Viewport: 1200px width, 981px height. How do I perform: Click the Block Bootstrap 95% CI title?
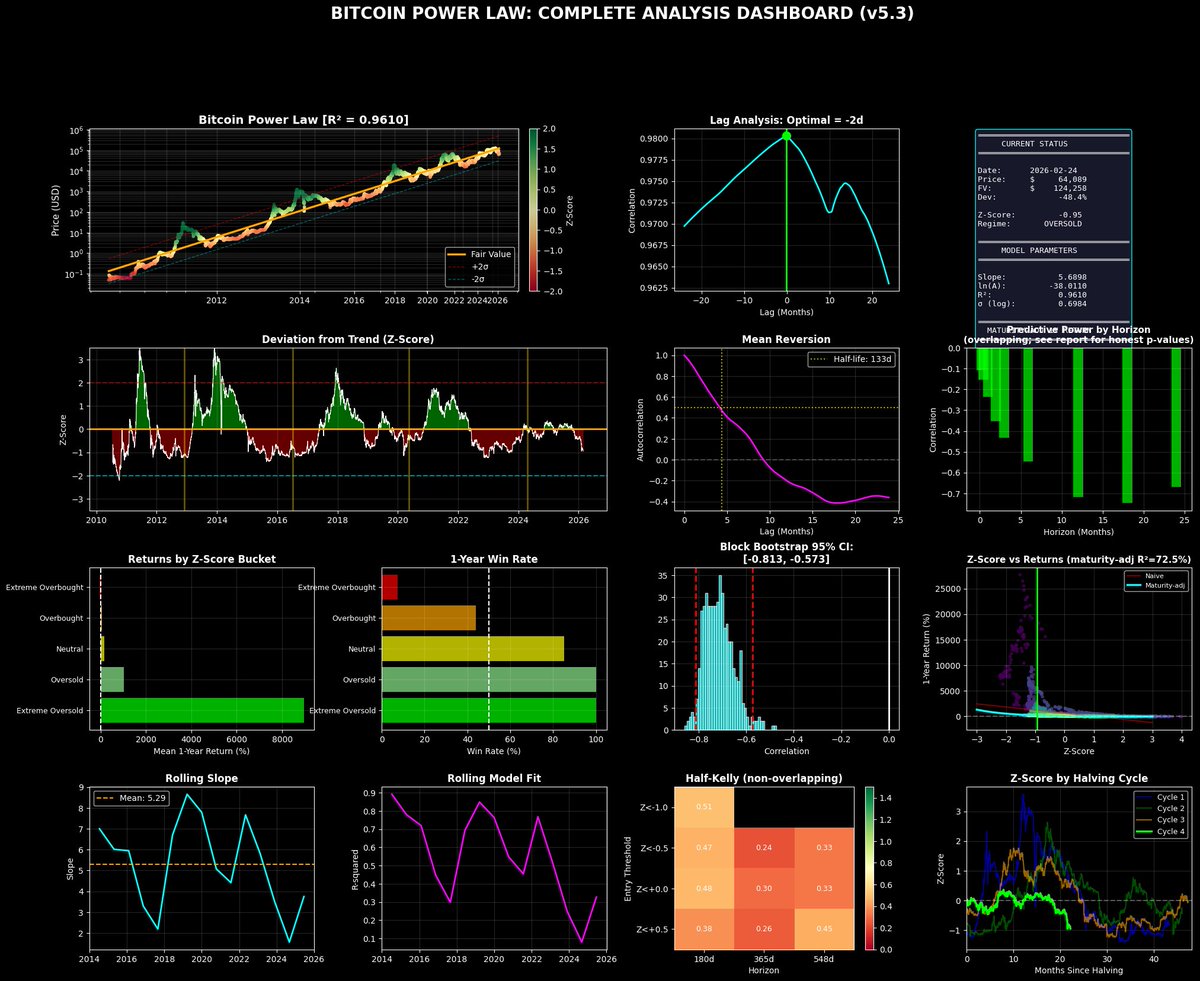click(x=786, y=553)
